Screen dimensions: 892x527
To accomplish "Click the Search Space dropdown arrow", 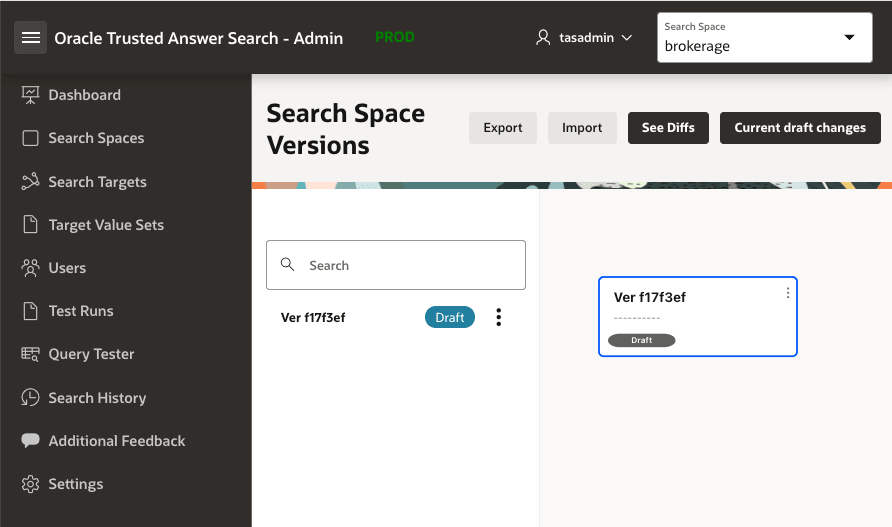I will click(849, 38).
